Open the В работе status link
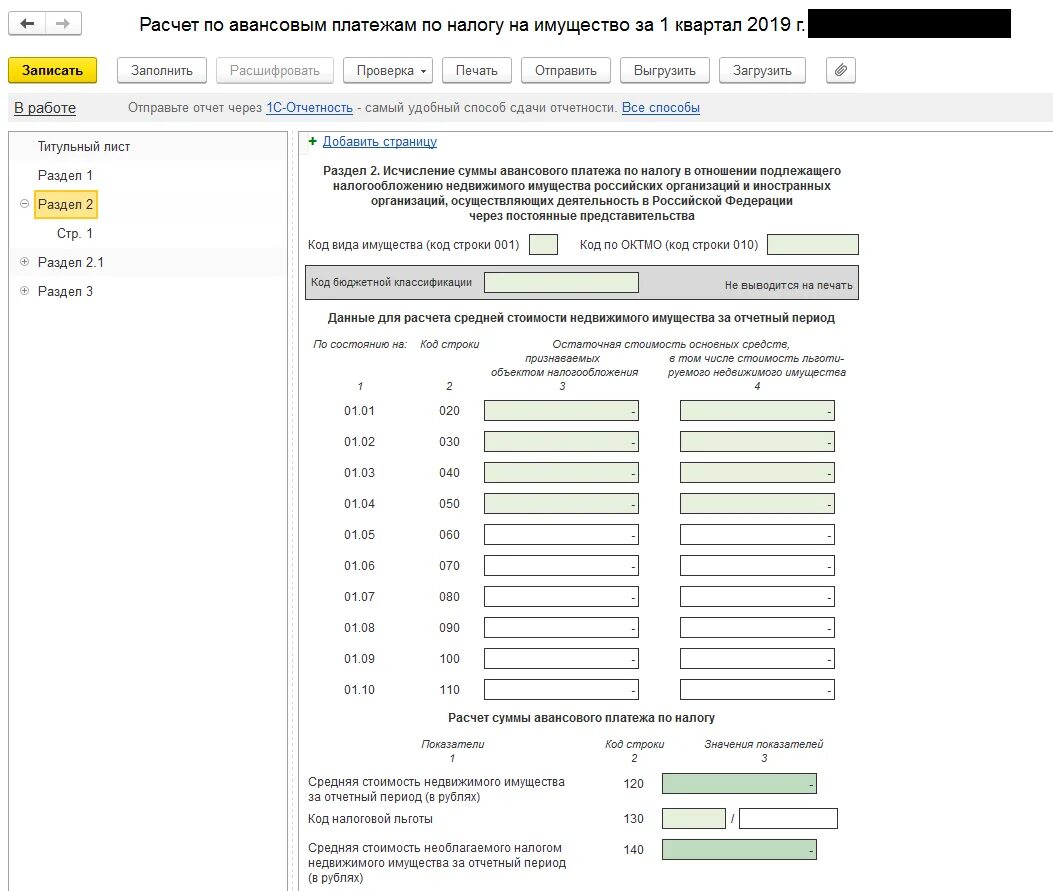The height and width of the screenshot is (891, 1053). pyautogui.click(x=45, y=108)
